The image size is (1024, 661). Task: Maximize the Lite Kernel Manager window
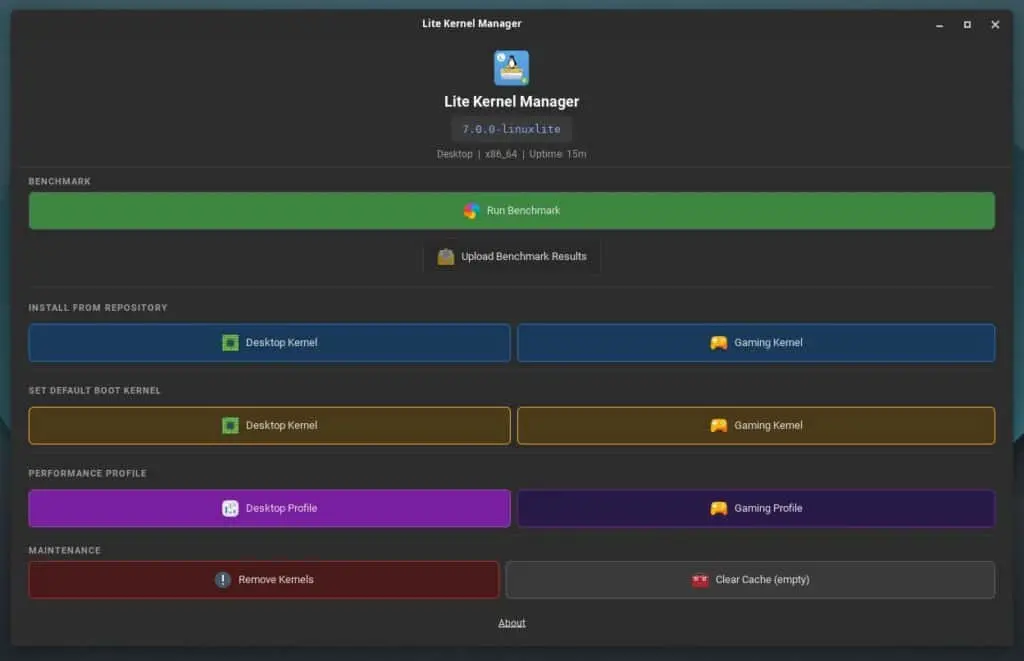[967, 25]
